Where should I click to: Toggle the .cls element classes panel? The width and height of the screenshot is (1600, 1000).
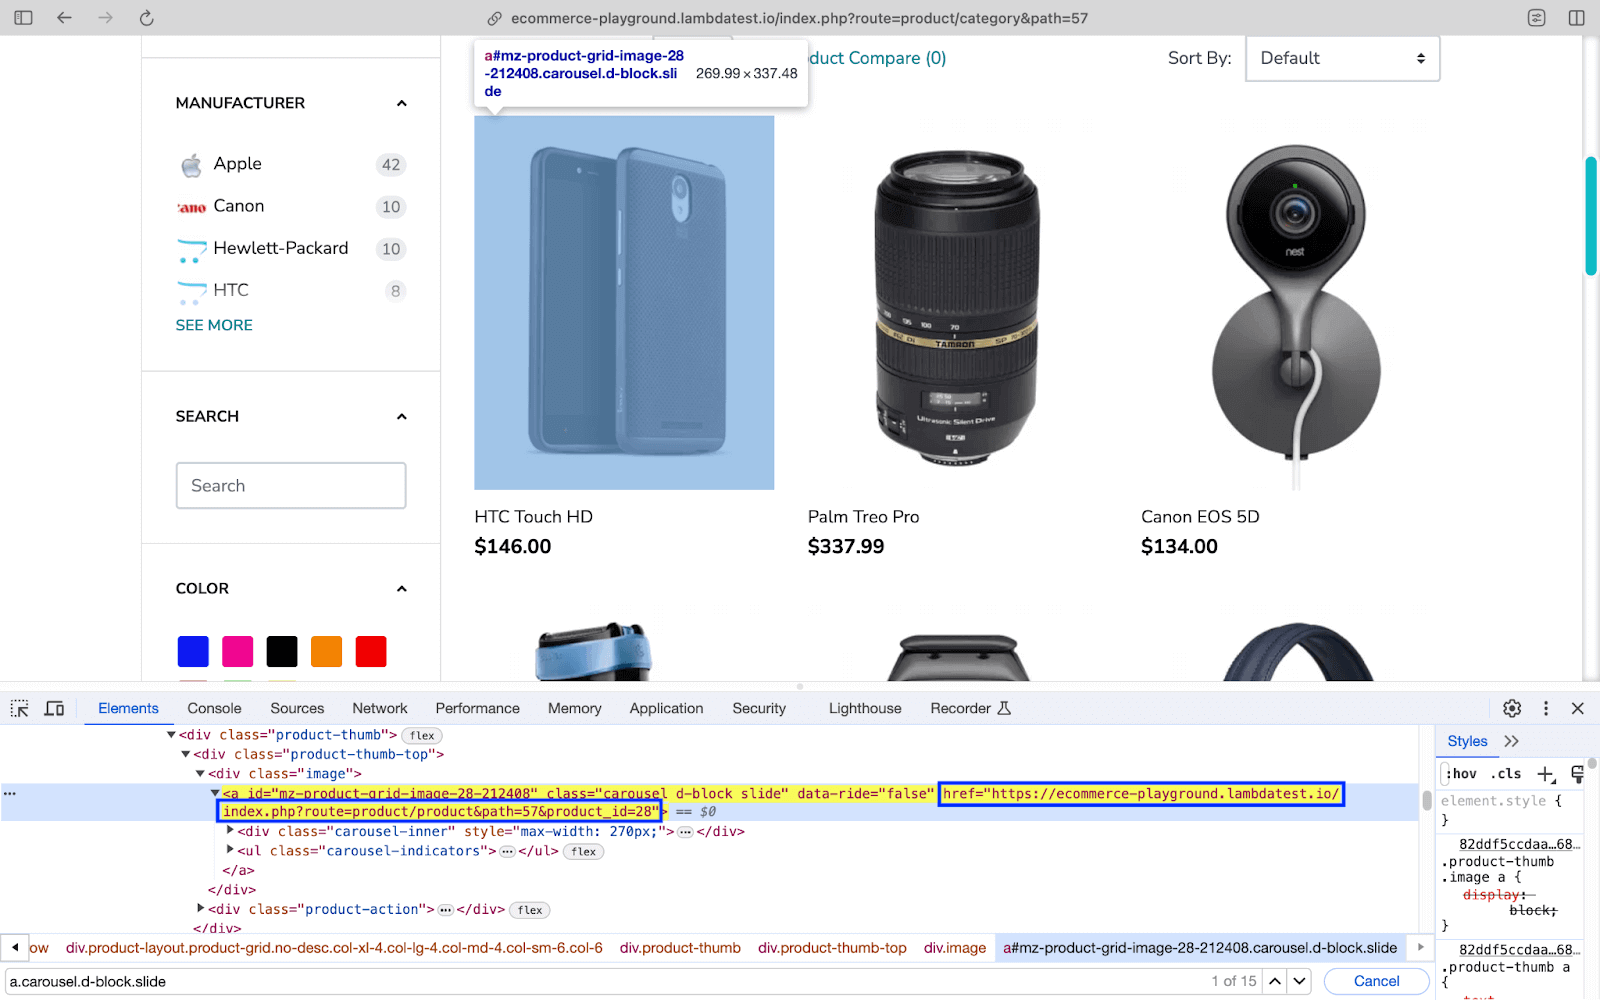(1506, 774)
